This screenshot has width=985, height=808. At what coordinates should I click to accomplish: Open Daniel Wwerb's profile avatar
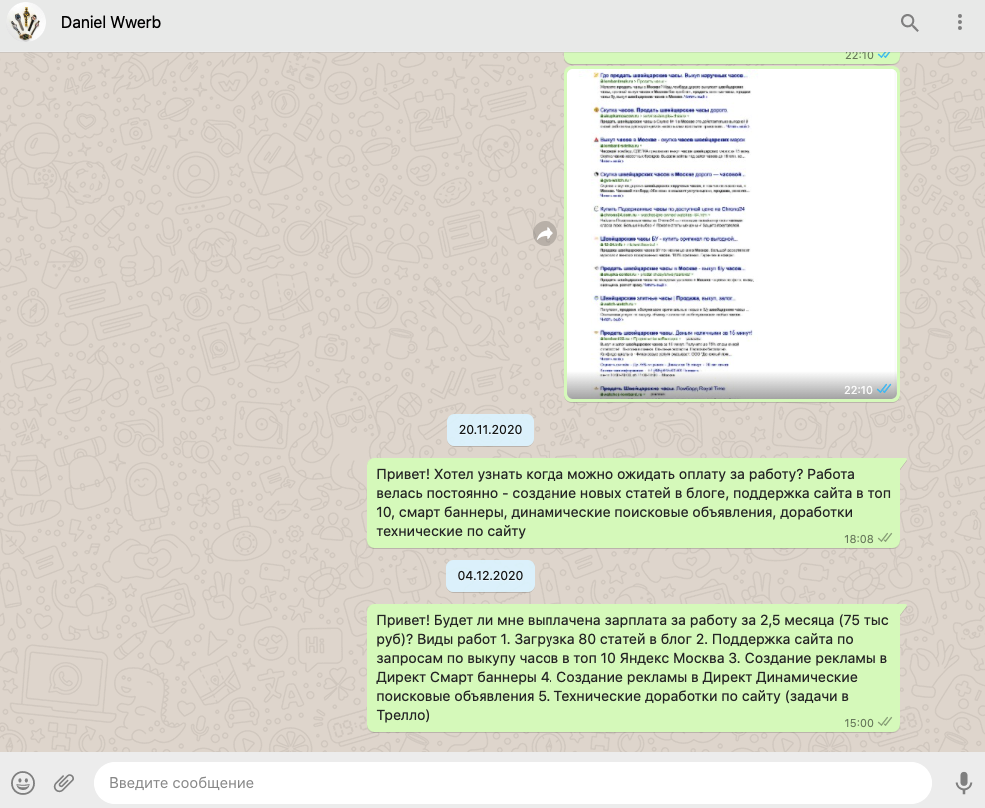click(x=26, y=22)
